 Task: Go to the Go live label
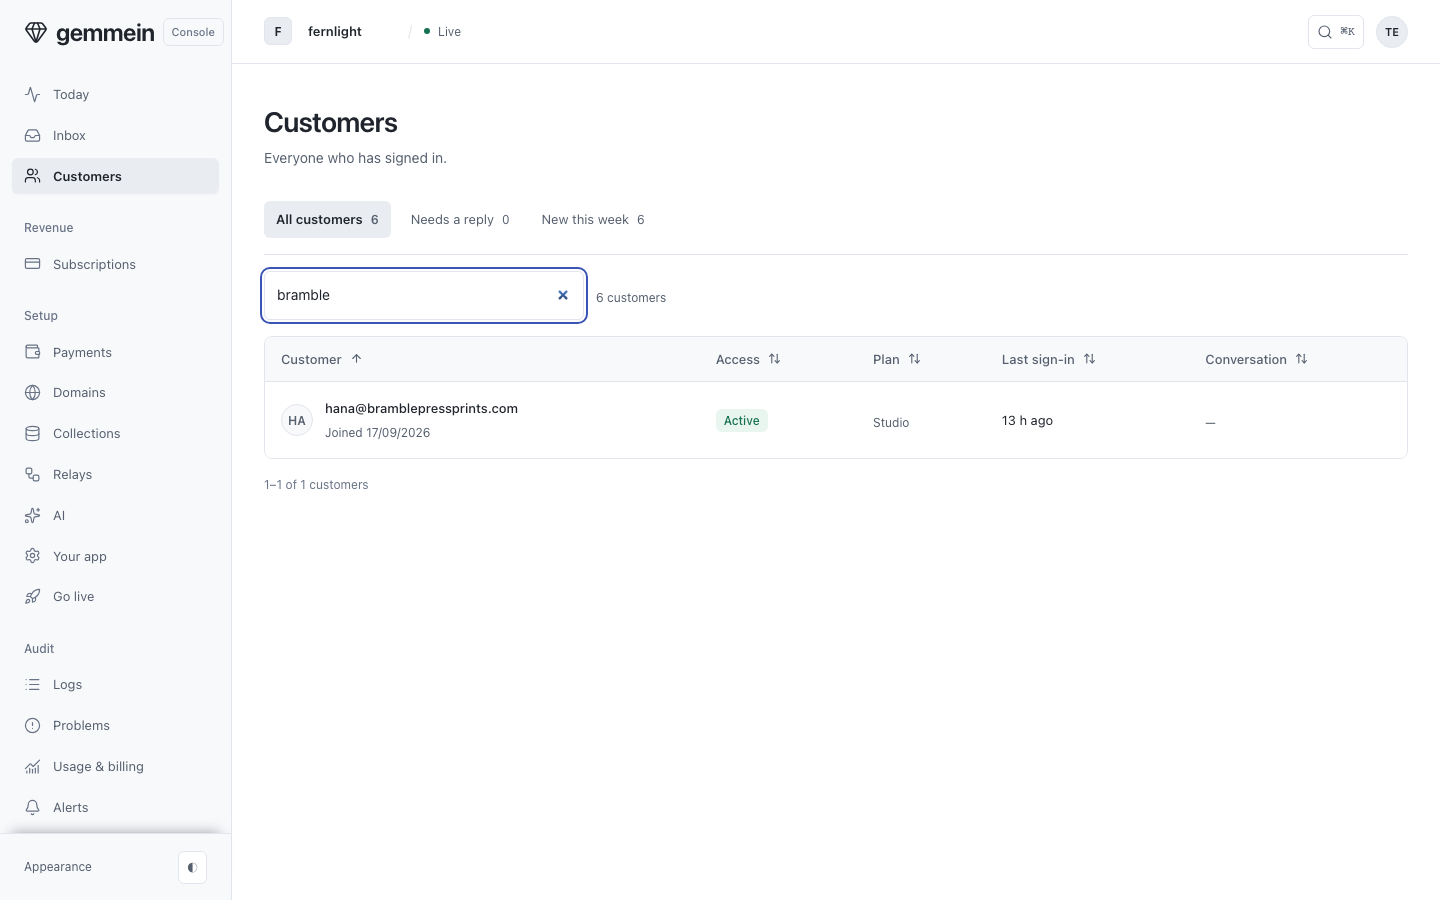tap(74, 596)
